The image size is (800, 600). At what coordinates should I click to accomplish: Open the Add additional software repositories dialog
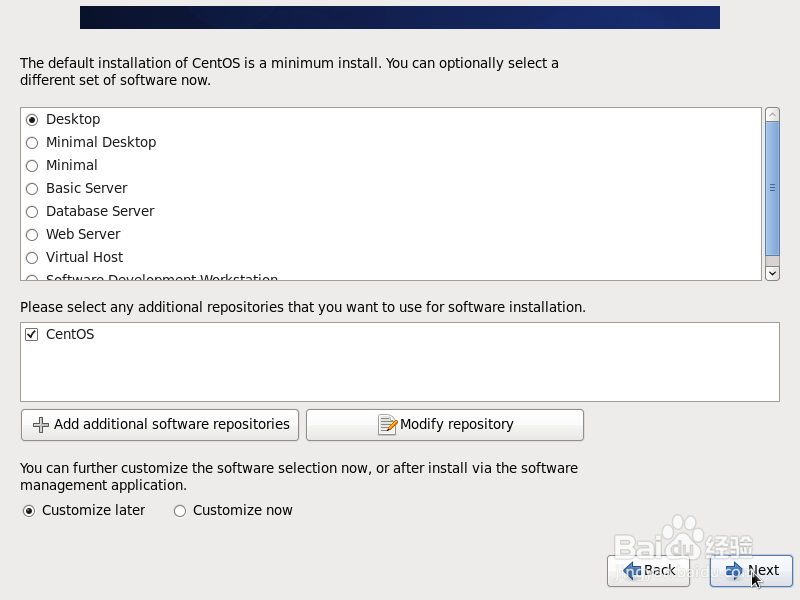point(160,424)
